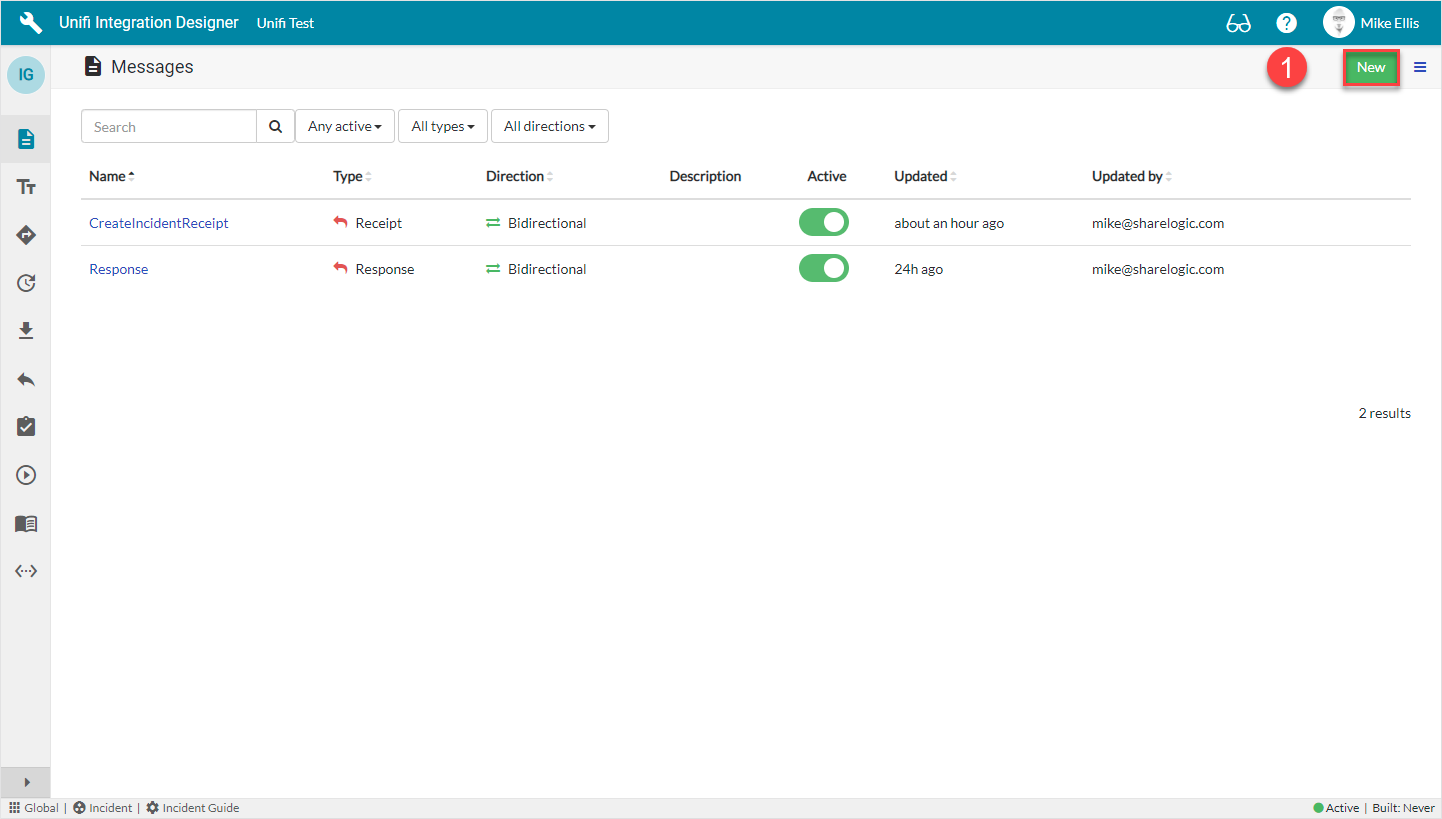Click the green New button
Image resolution: width=1442 pixels, height=819 pixels.
tap(1370, 67)
